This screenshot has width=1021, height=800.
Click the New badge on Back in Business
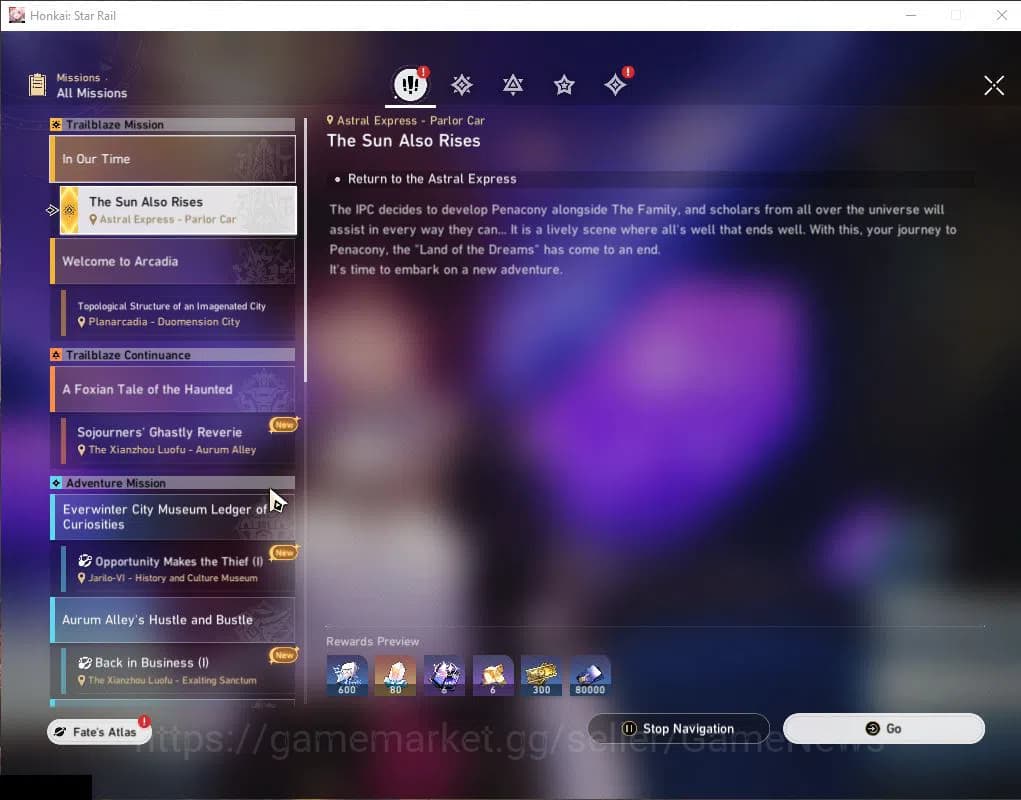285,655
